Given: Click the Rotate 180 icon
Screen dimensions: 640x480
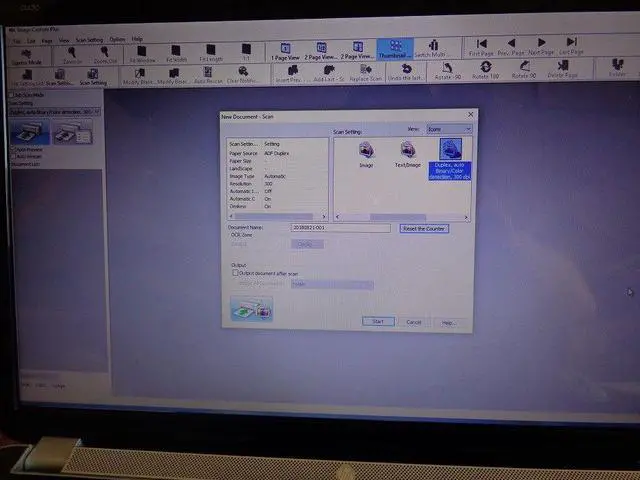Looking at the screenshot, I should 485,70.
